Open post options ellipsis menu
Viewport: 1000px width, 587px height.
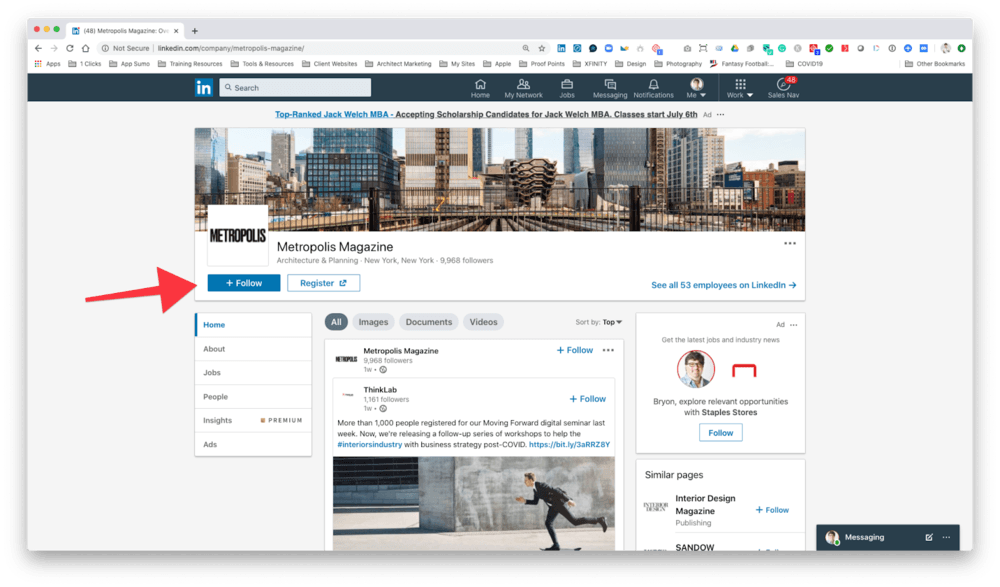[x=608, y=350]
